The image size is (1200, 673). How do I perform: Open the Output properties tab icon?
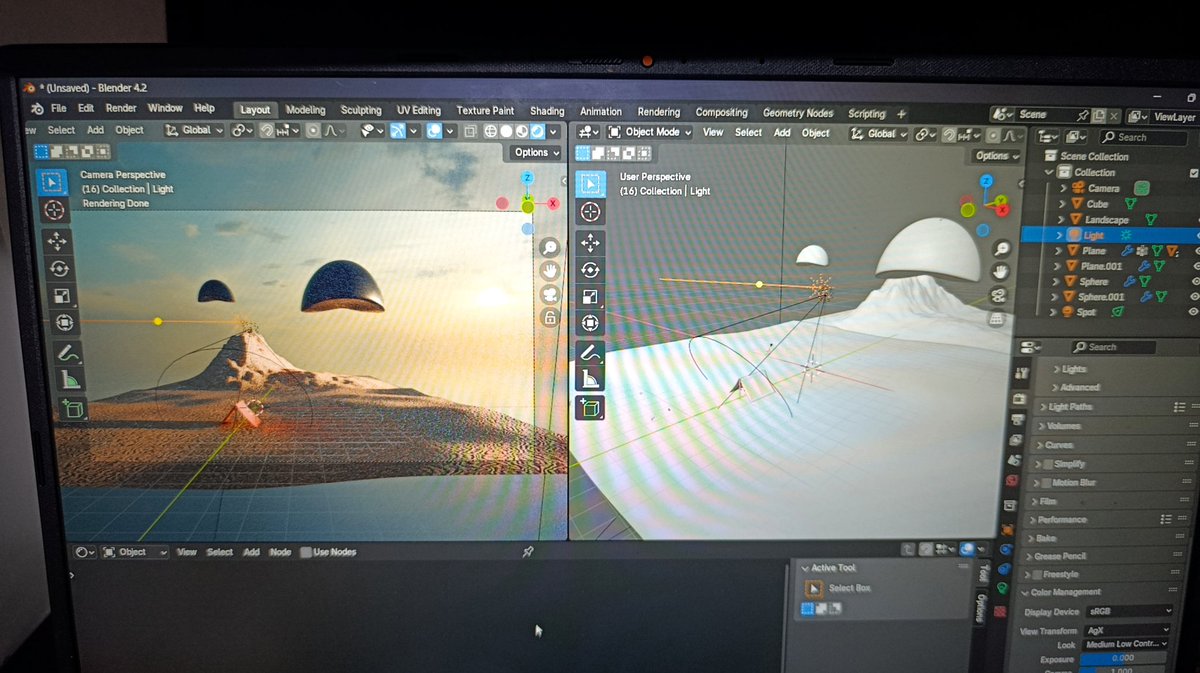point(1016,421)
